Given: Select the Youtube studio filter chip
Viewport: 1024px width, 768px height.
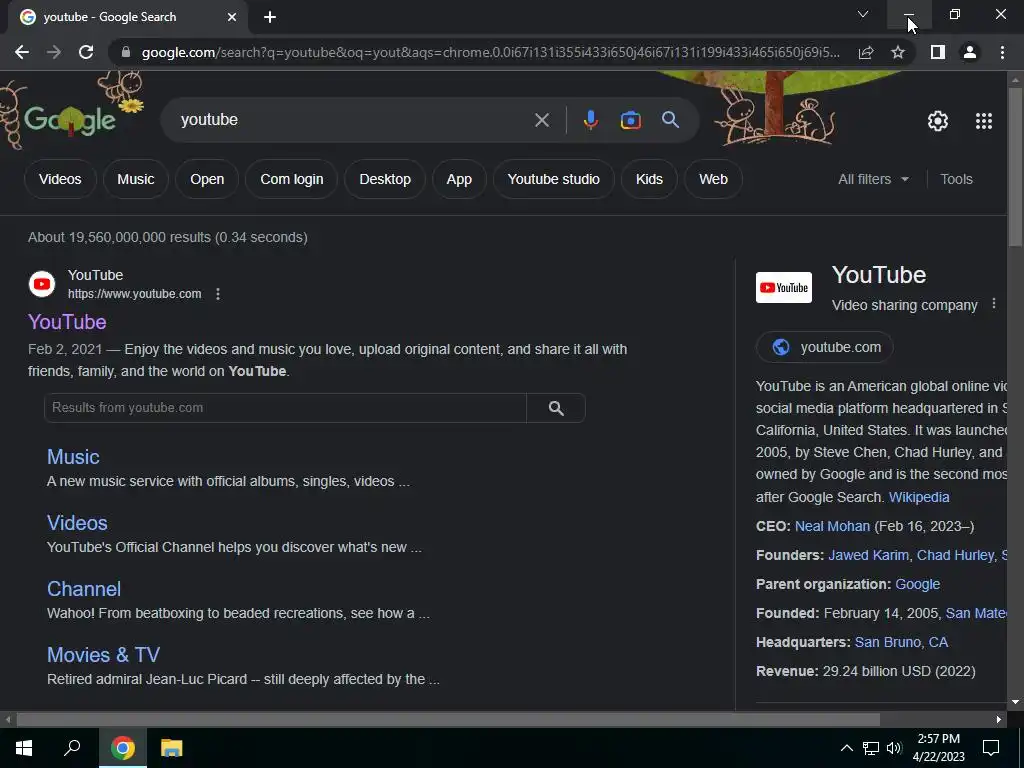Looking at the screenshot, I should tap(554, 179).
